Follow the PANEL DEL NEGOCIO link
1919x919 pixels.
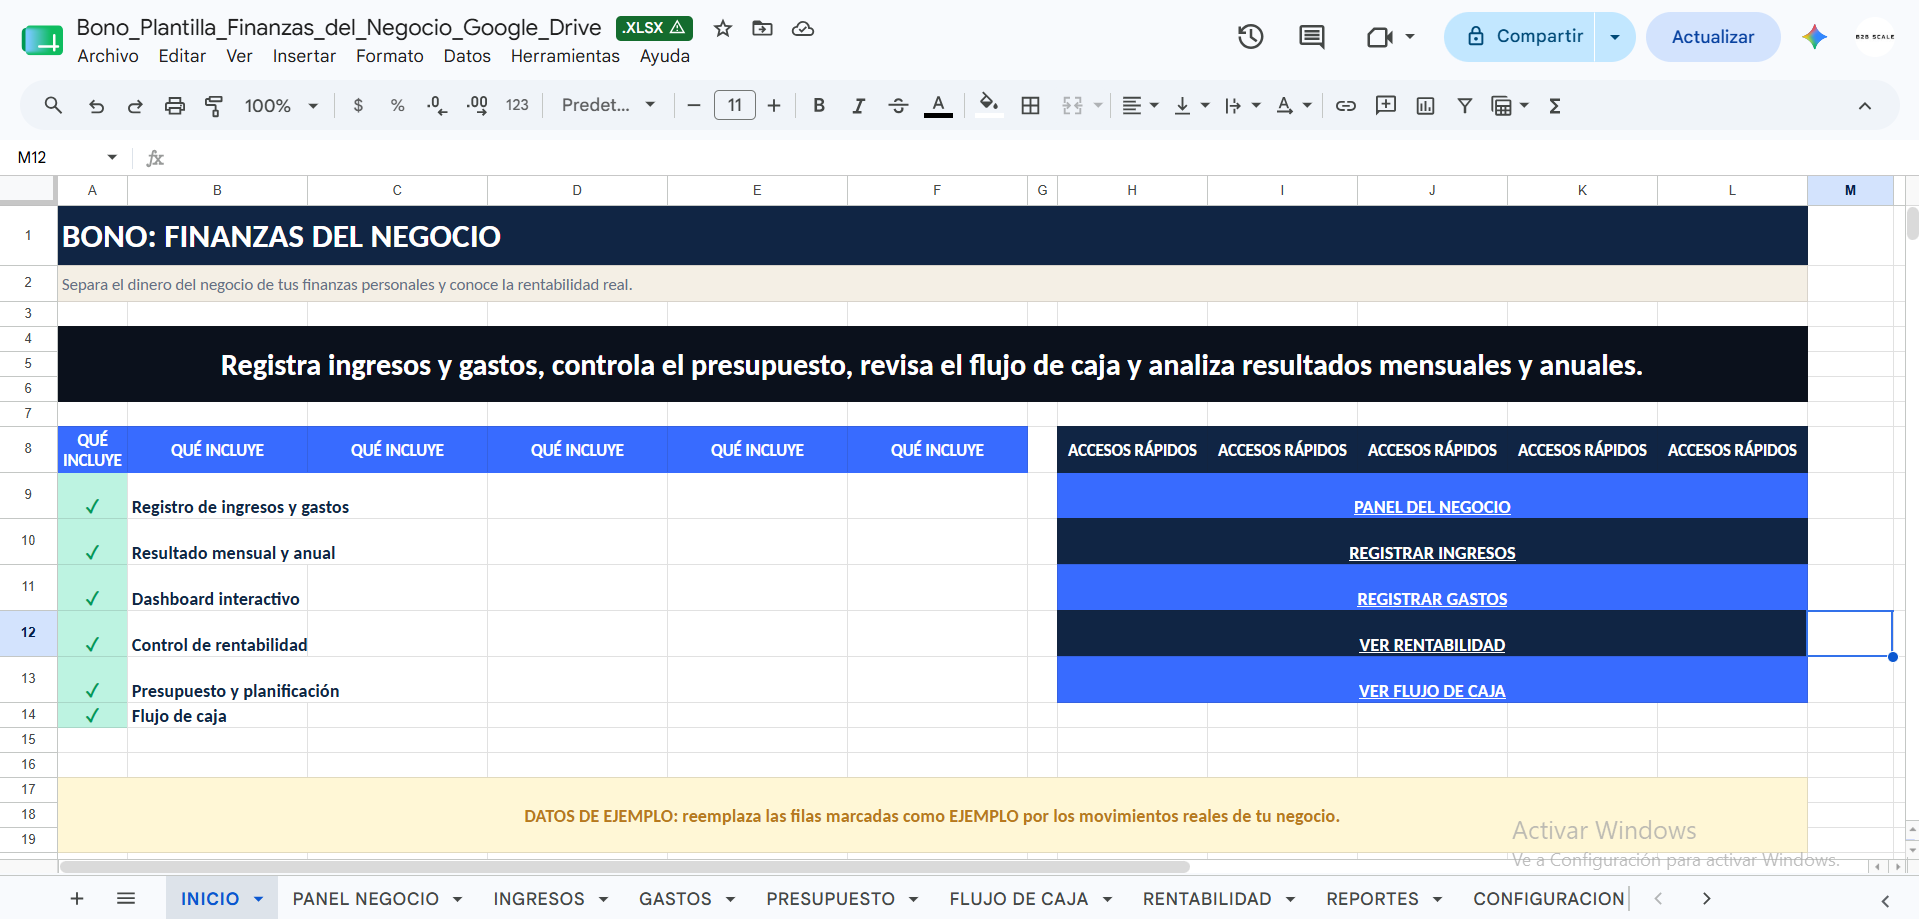tap(1432, 507)
